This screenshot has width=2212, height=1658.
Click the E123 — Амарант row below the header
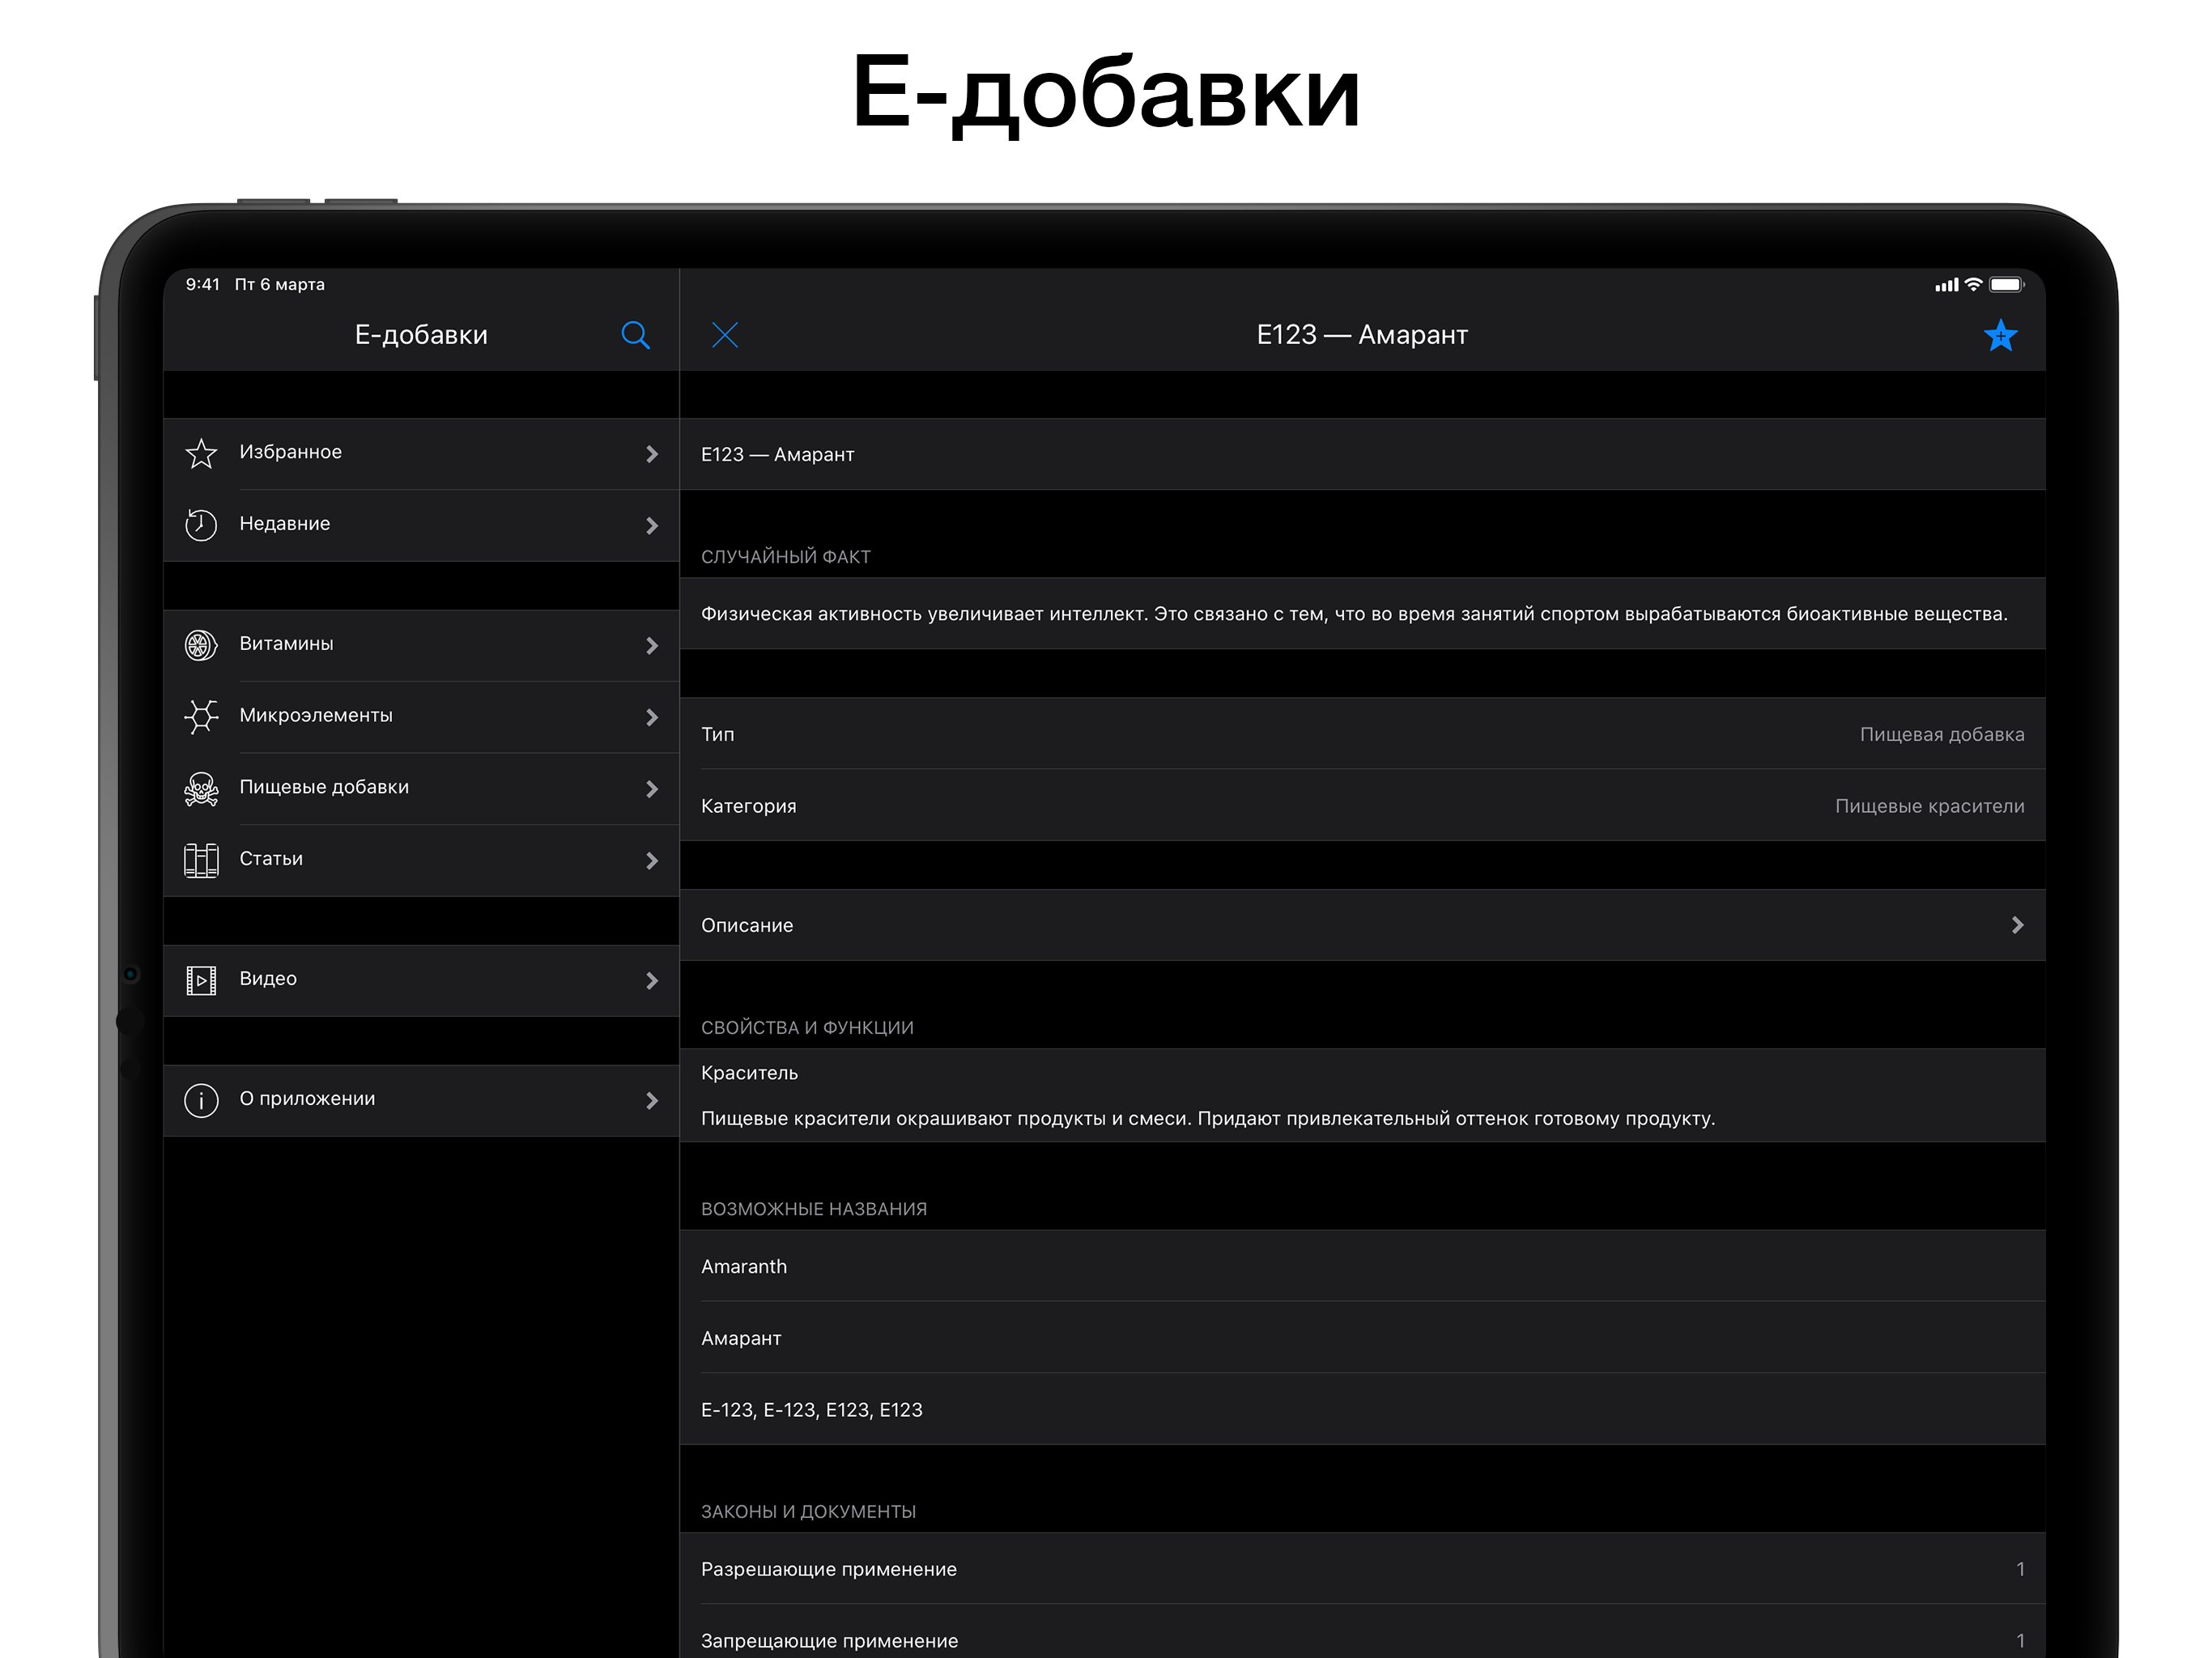pos(1362,454)
